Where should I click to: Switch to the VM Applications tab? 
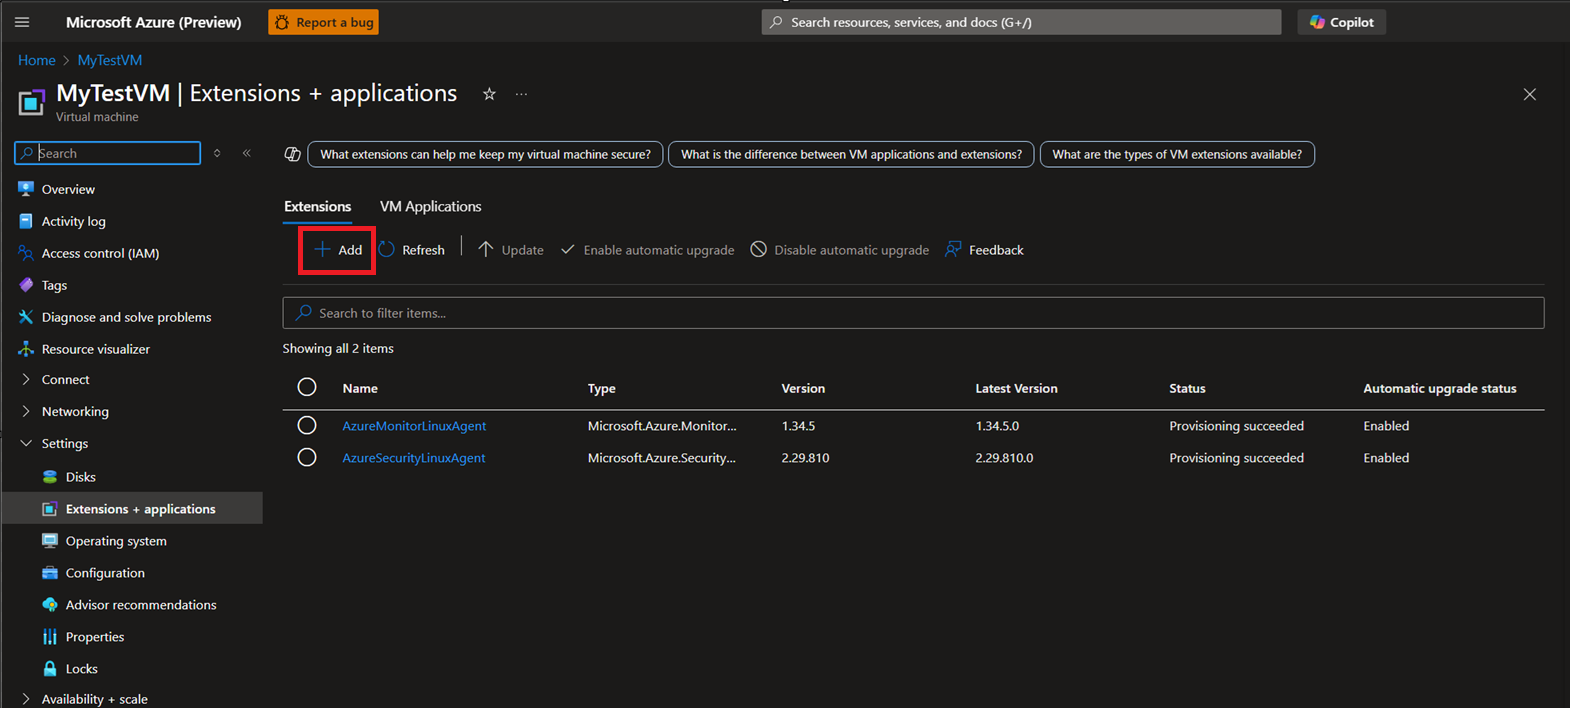tap(430, 207)
